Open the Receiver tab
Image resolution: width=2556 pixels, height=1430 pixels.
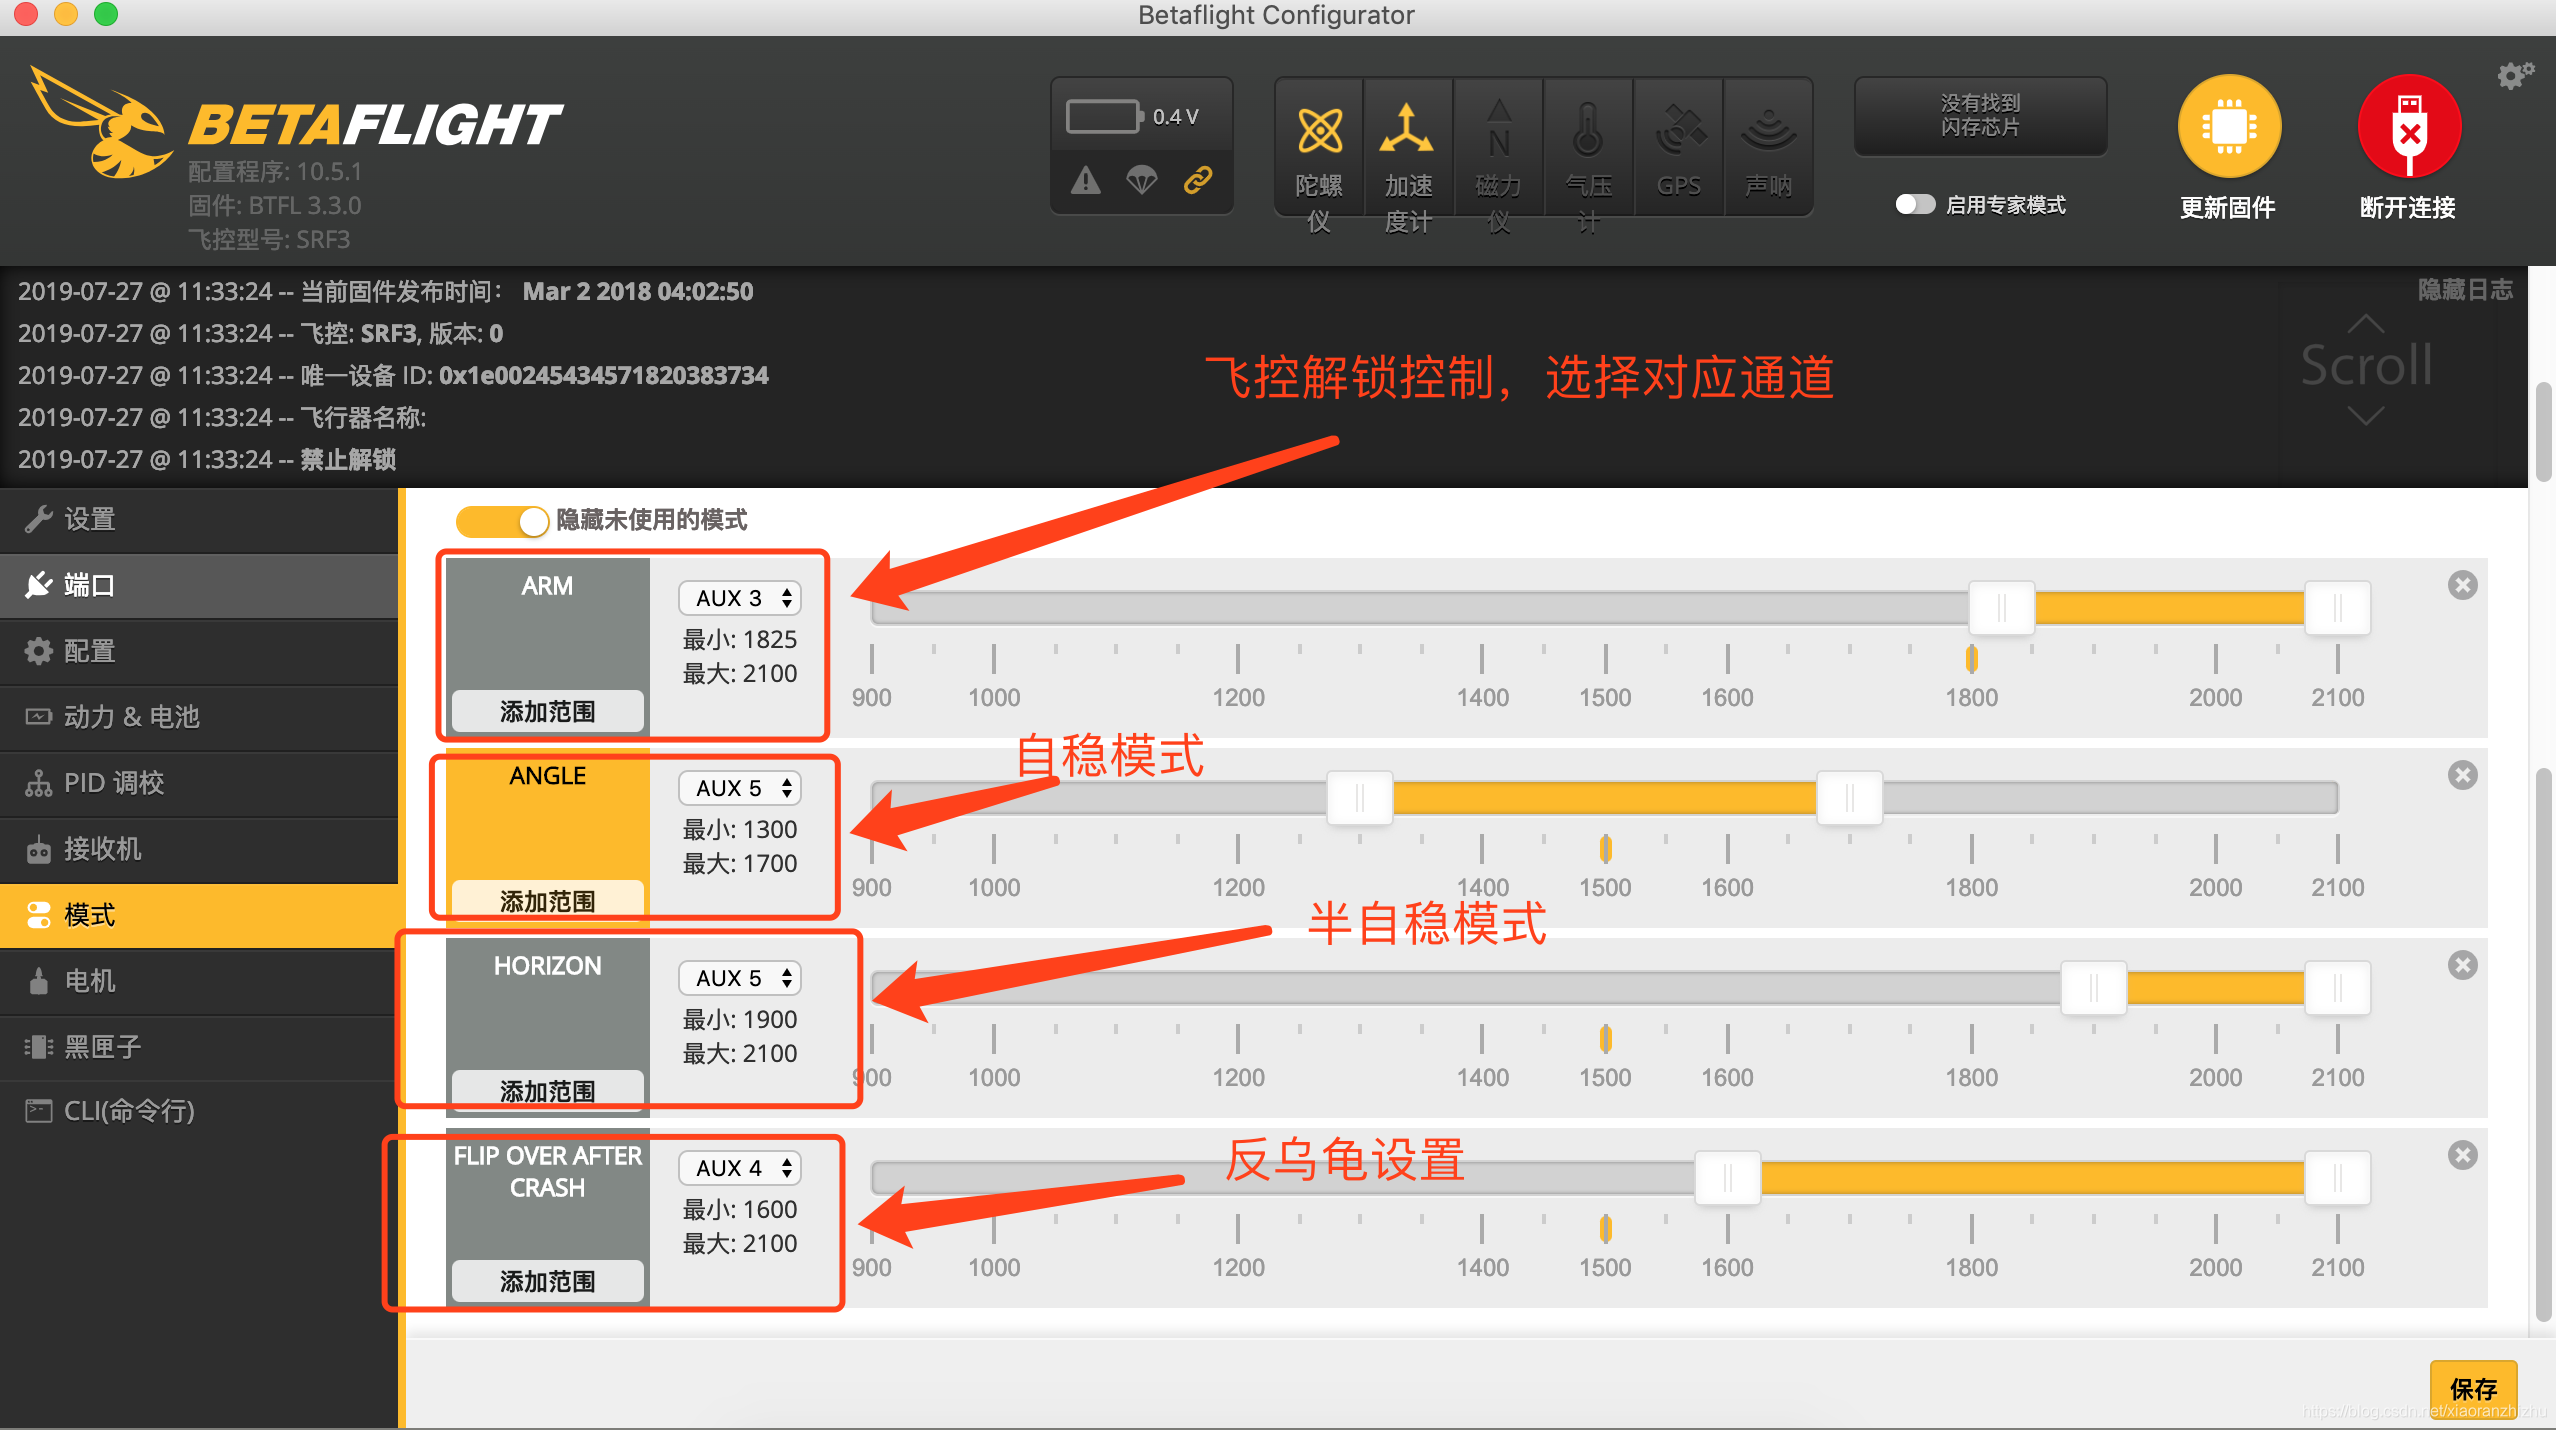(x=199, y=849)
